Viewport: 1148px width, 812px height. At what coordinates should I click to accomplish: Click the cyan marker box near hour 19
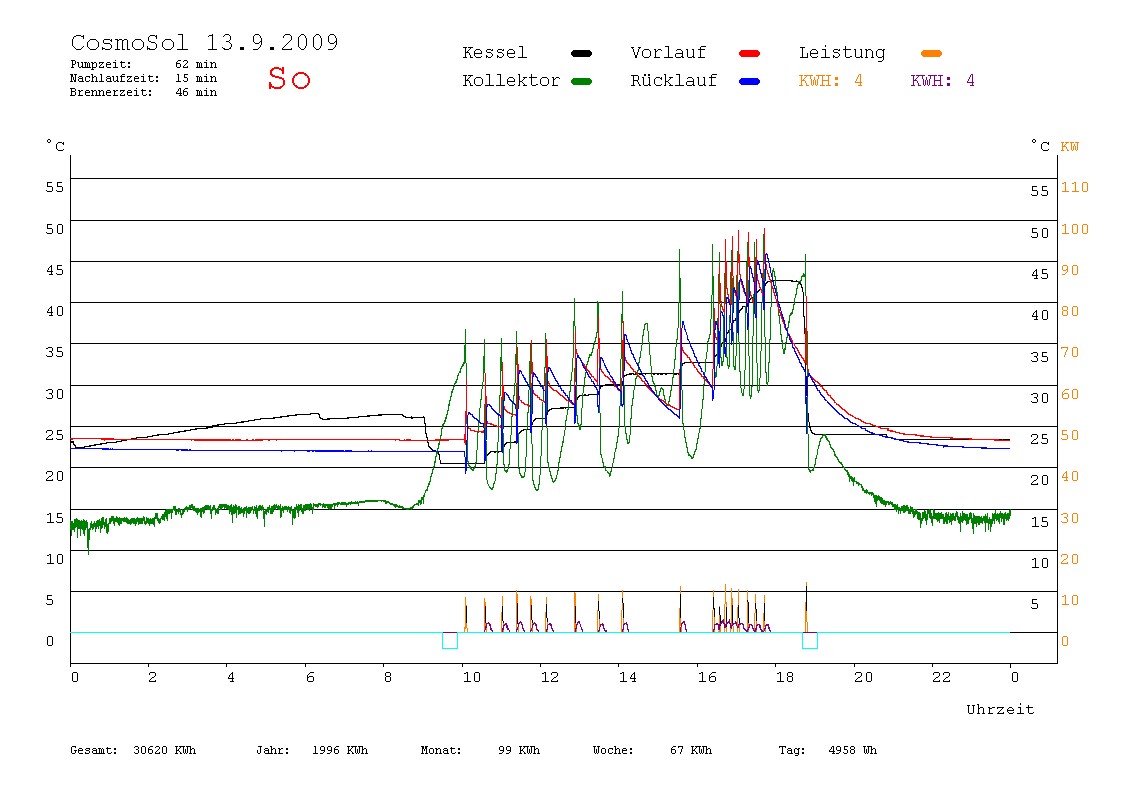(810, 641)
